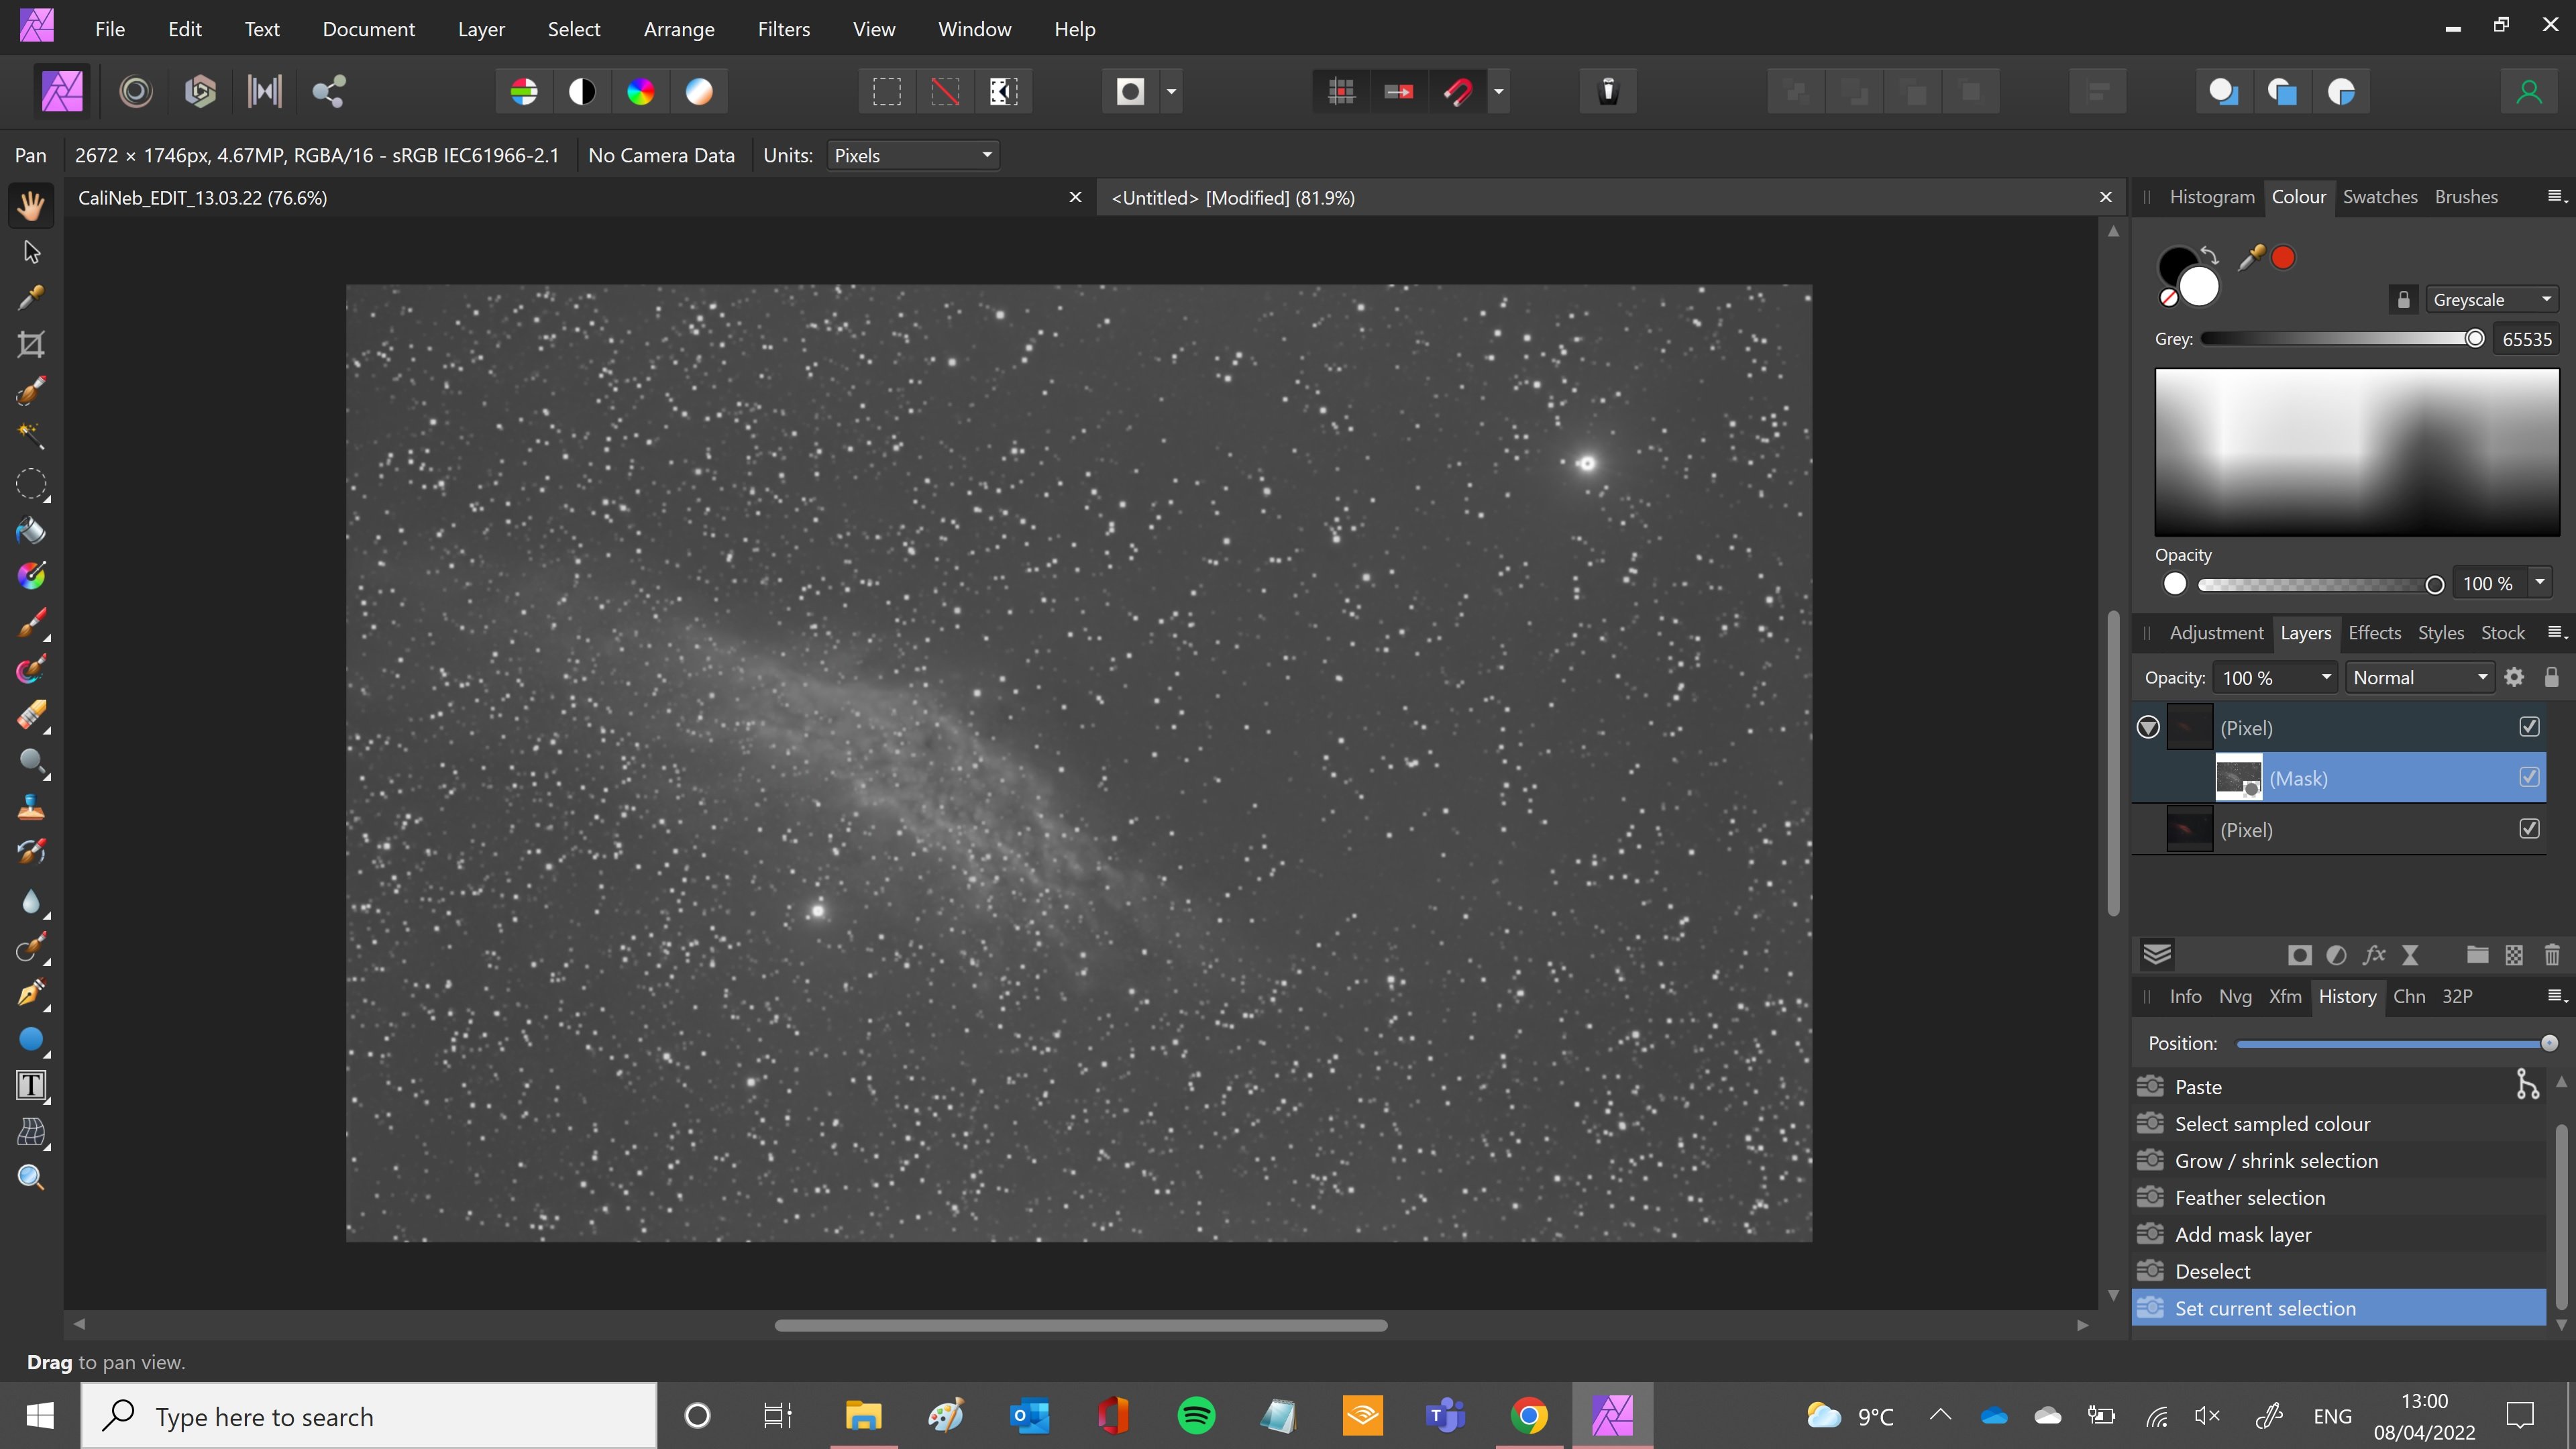Select the Erase Brush tool

tap(31, 716)
